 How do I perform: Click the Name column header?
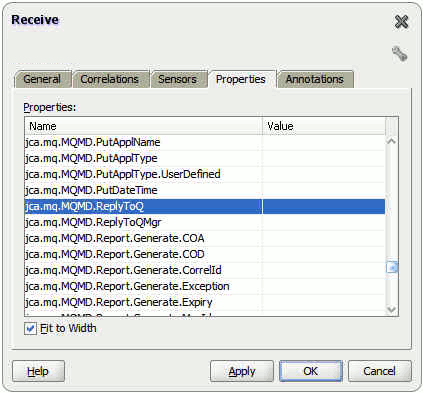tap(143, 126)
